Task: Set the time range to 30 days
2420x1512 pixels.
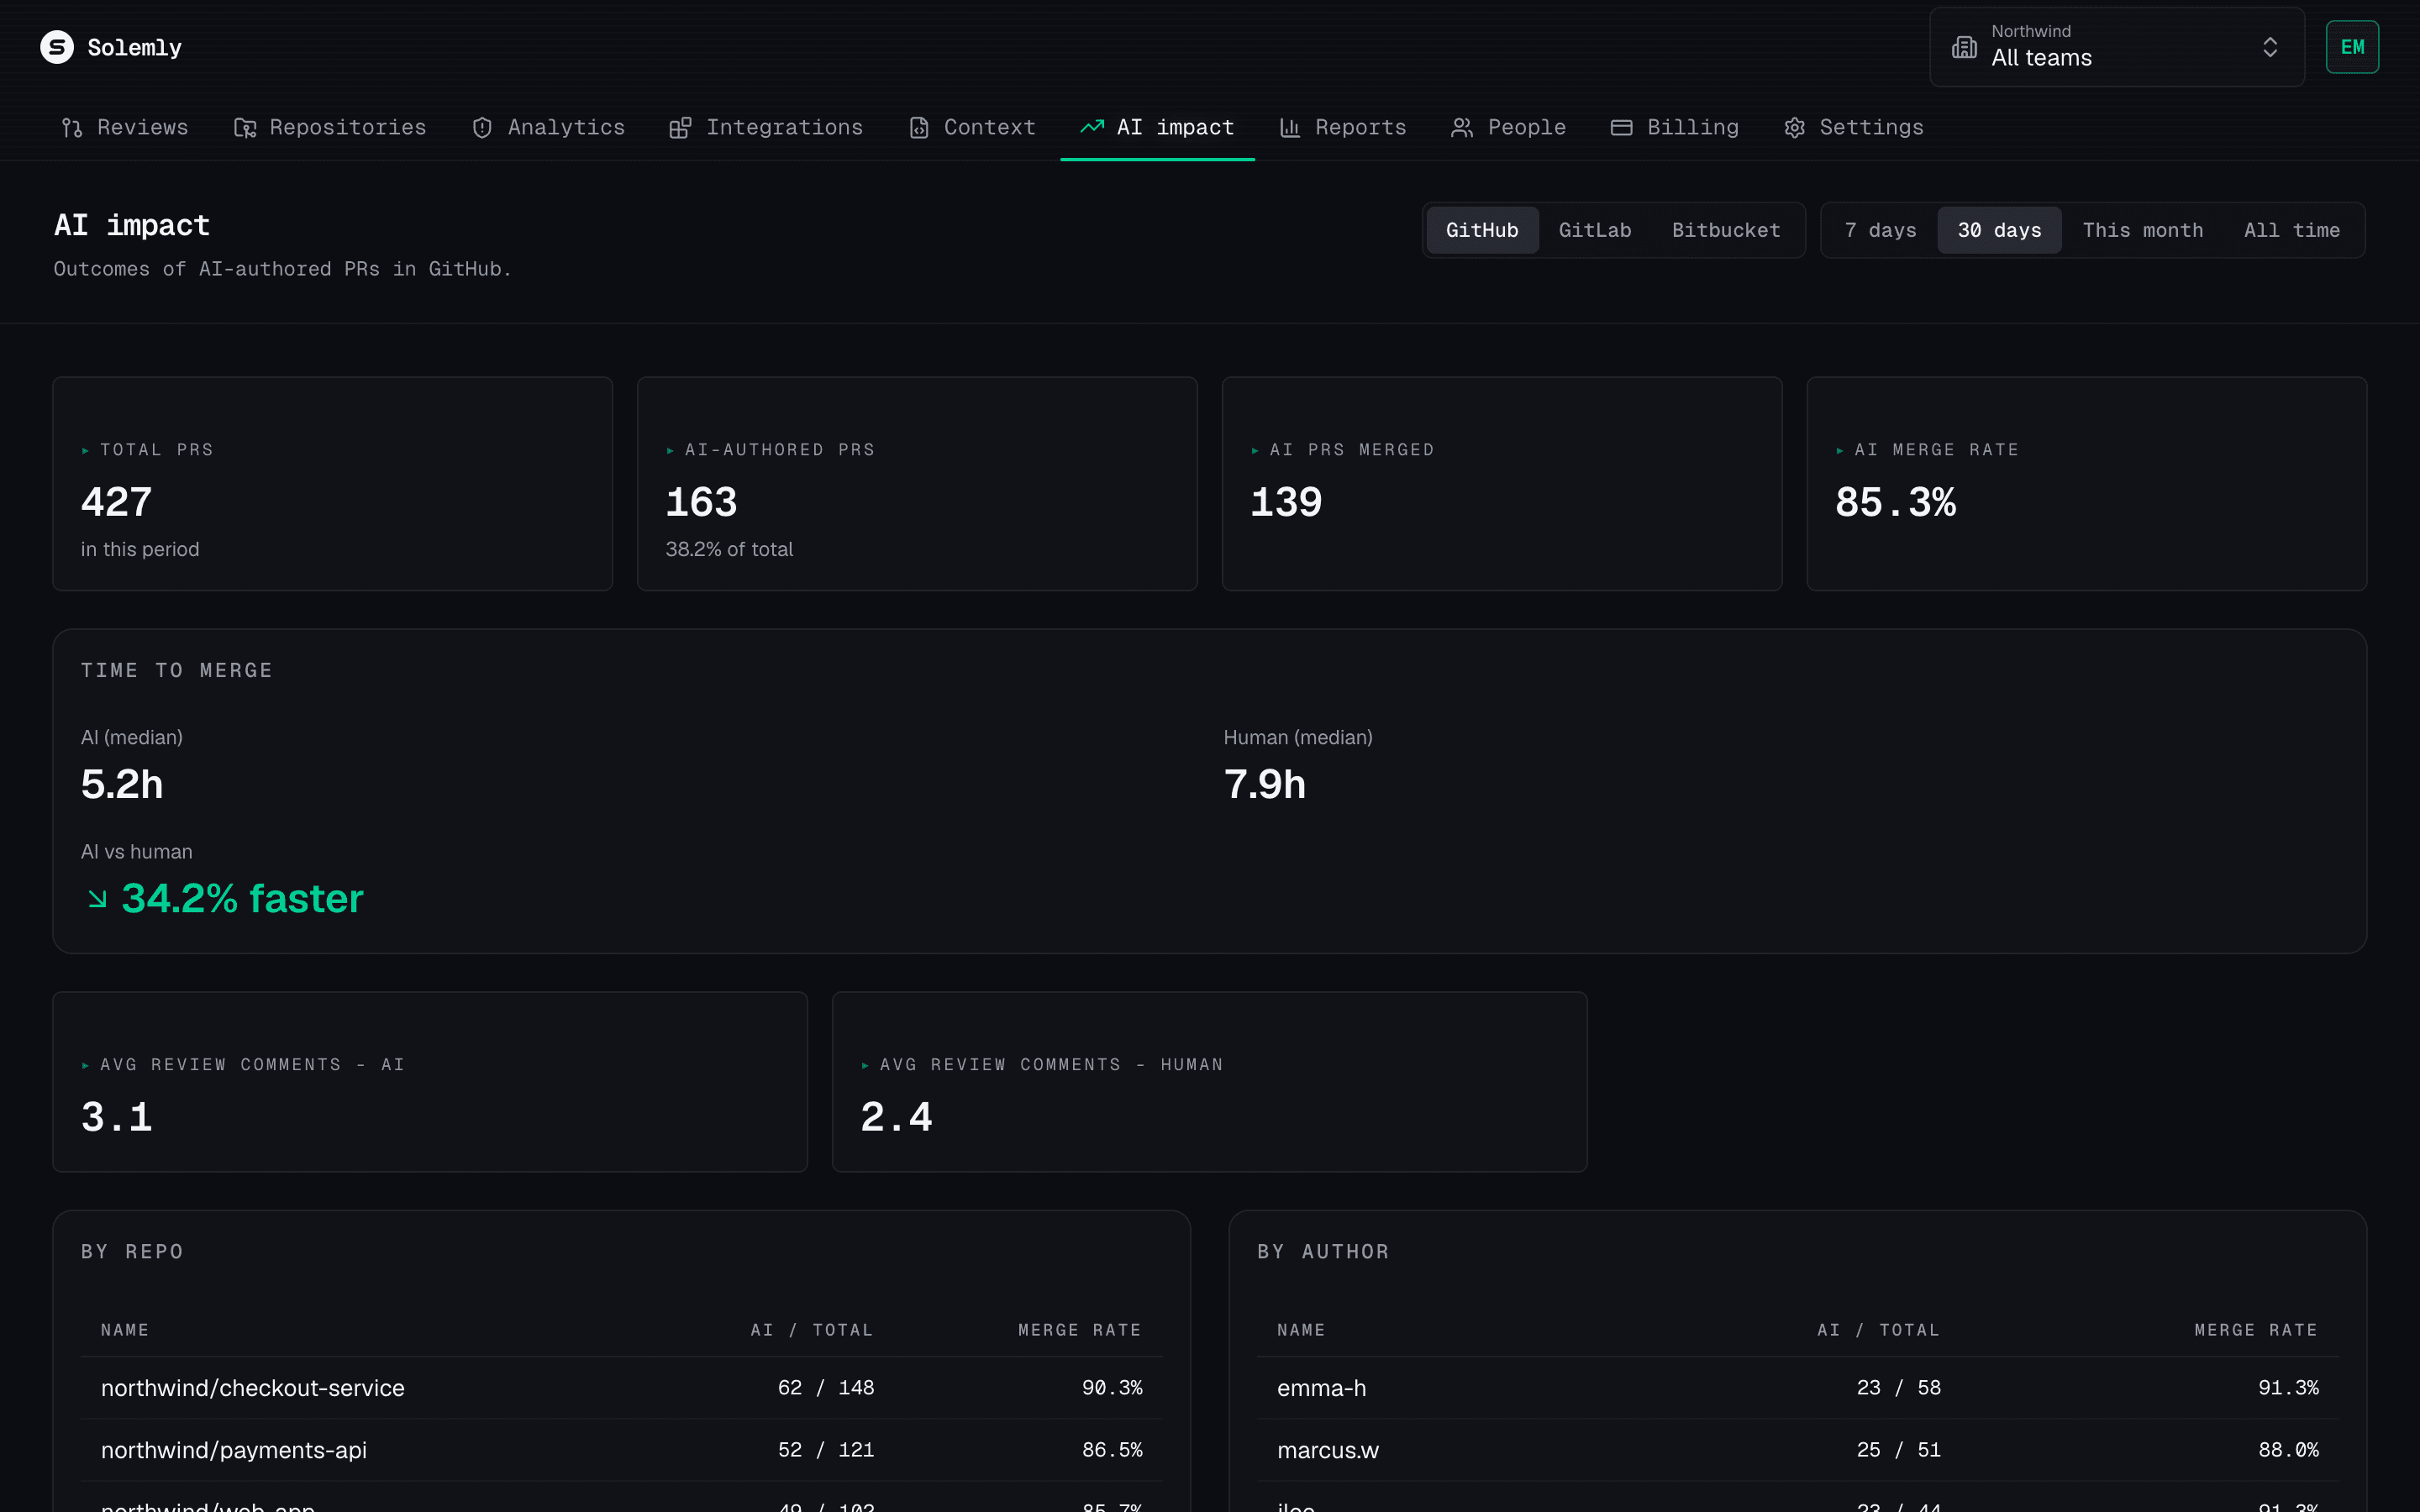Action: (1999, 230)
